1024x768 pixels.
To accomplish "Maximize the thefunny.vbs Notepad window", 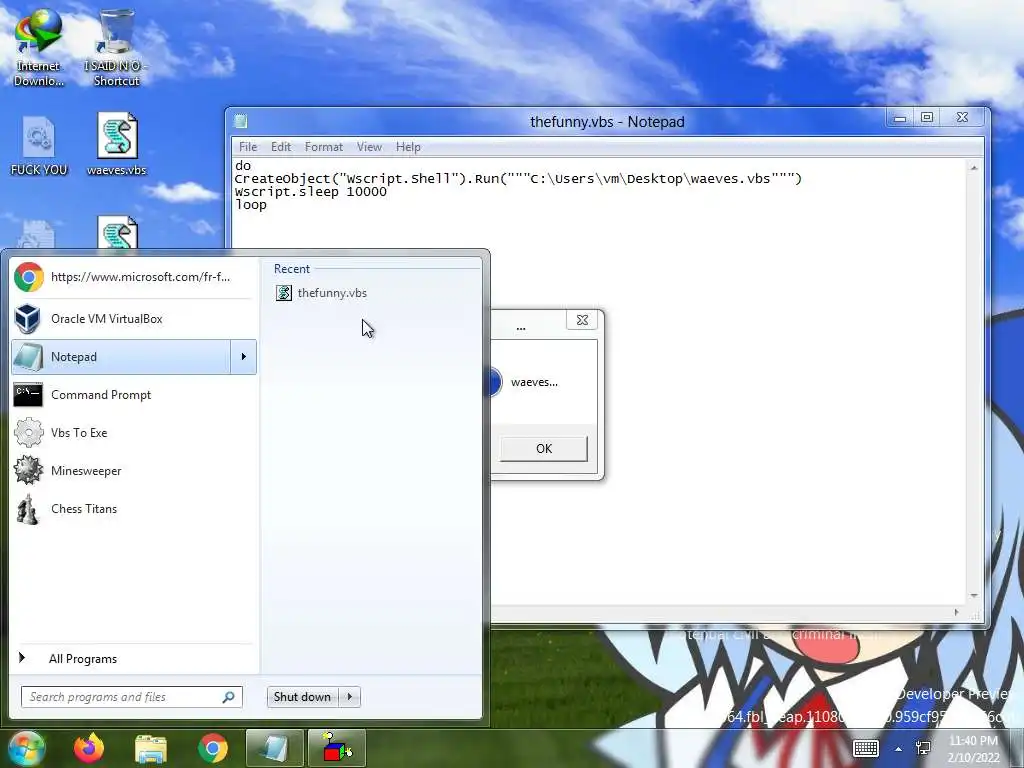I will coord(927,118).
